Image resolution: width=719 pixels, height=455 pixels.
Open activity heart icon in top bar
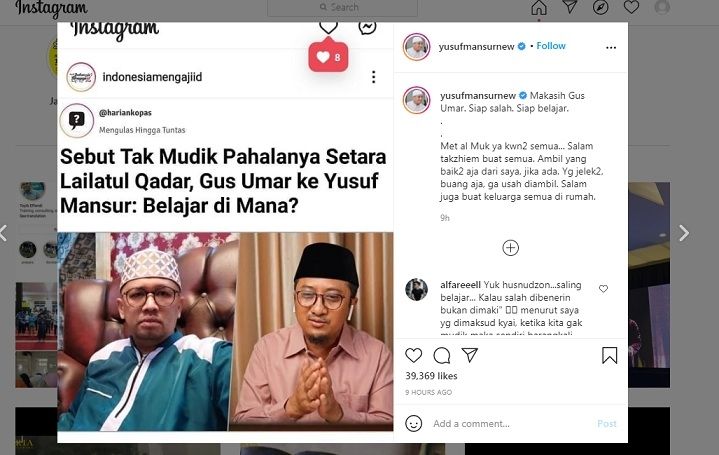[631, 7]
